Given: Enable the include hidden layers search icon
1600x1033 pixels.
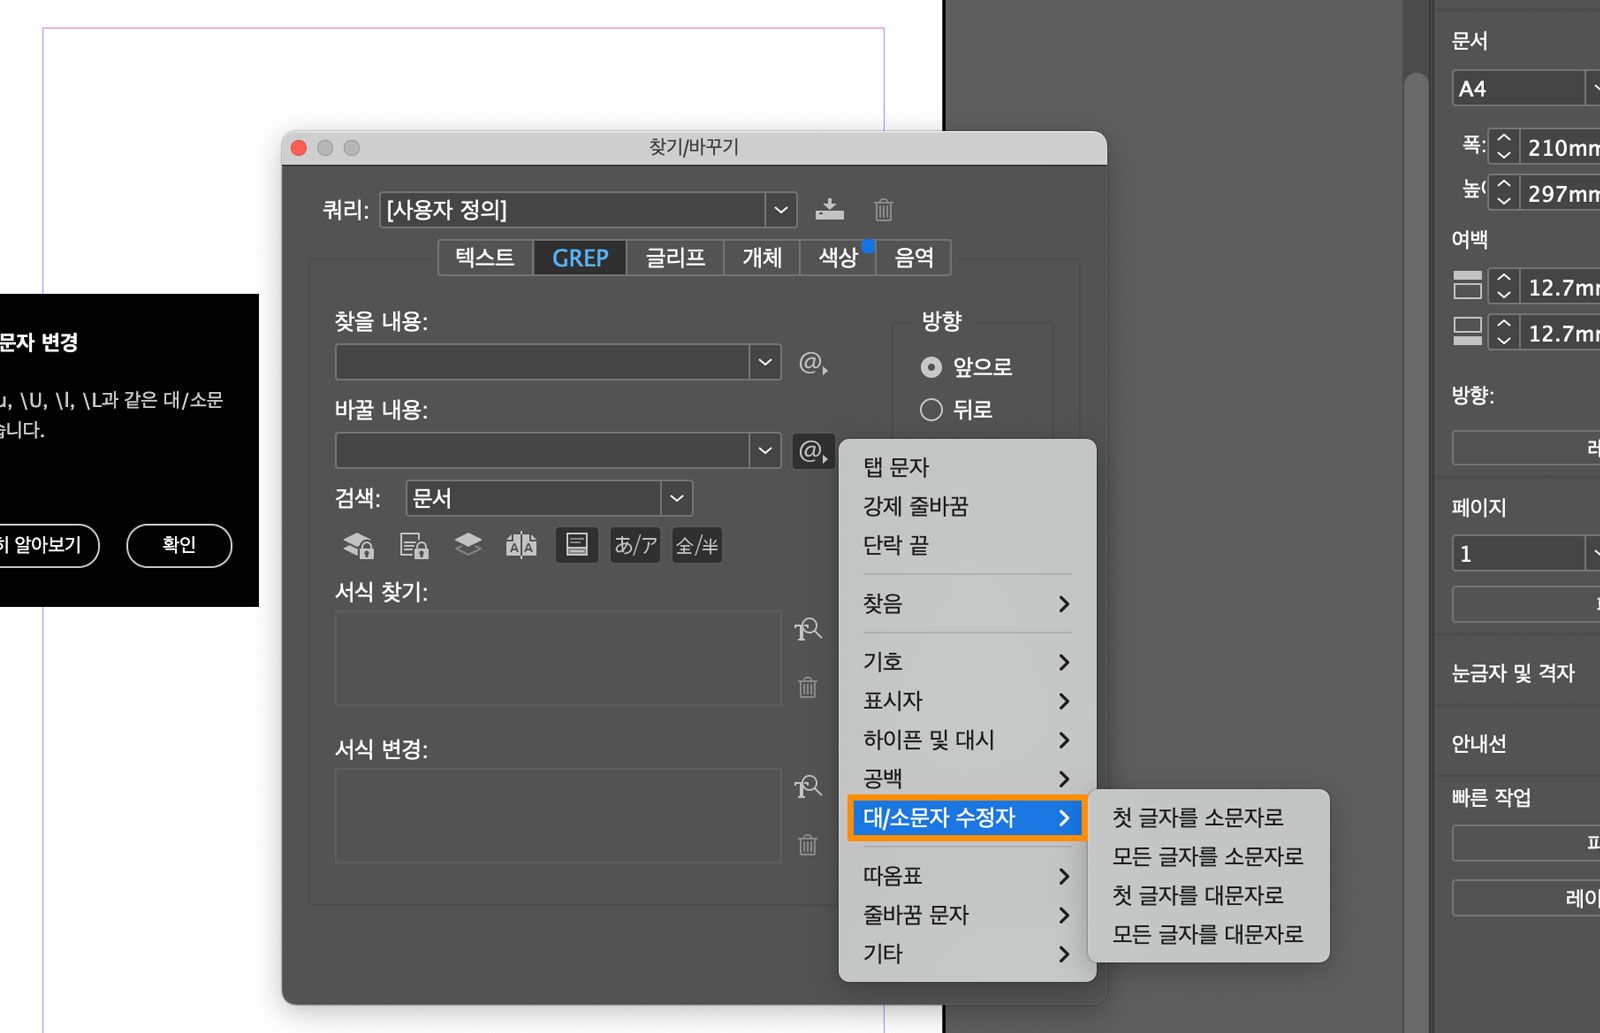Looking at the screenshot, I should point(467,545).
